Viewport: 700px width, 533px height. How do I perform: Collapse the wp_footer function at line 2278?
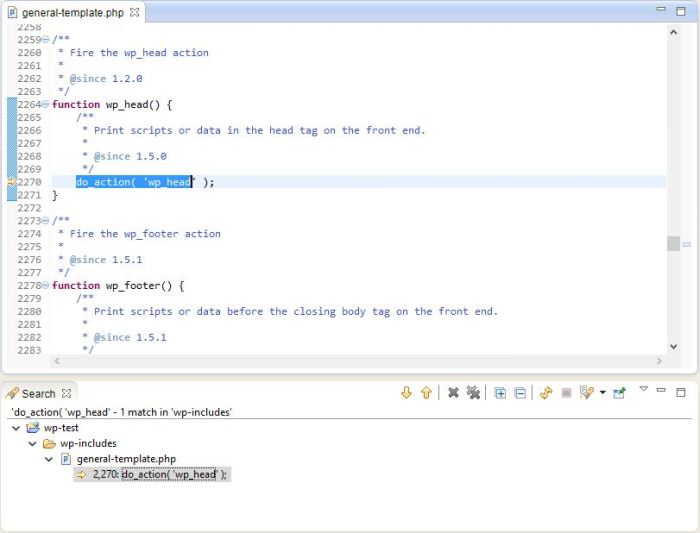coord(45,285)
